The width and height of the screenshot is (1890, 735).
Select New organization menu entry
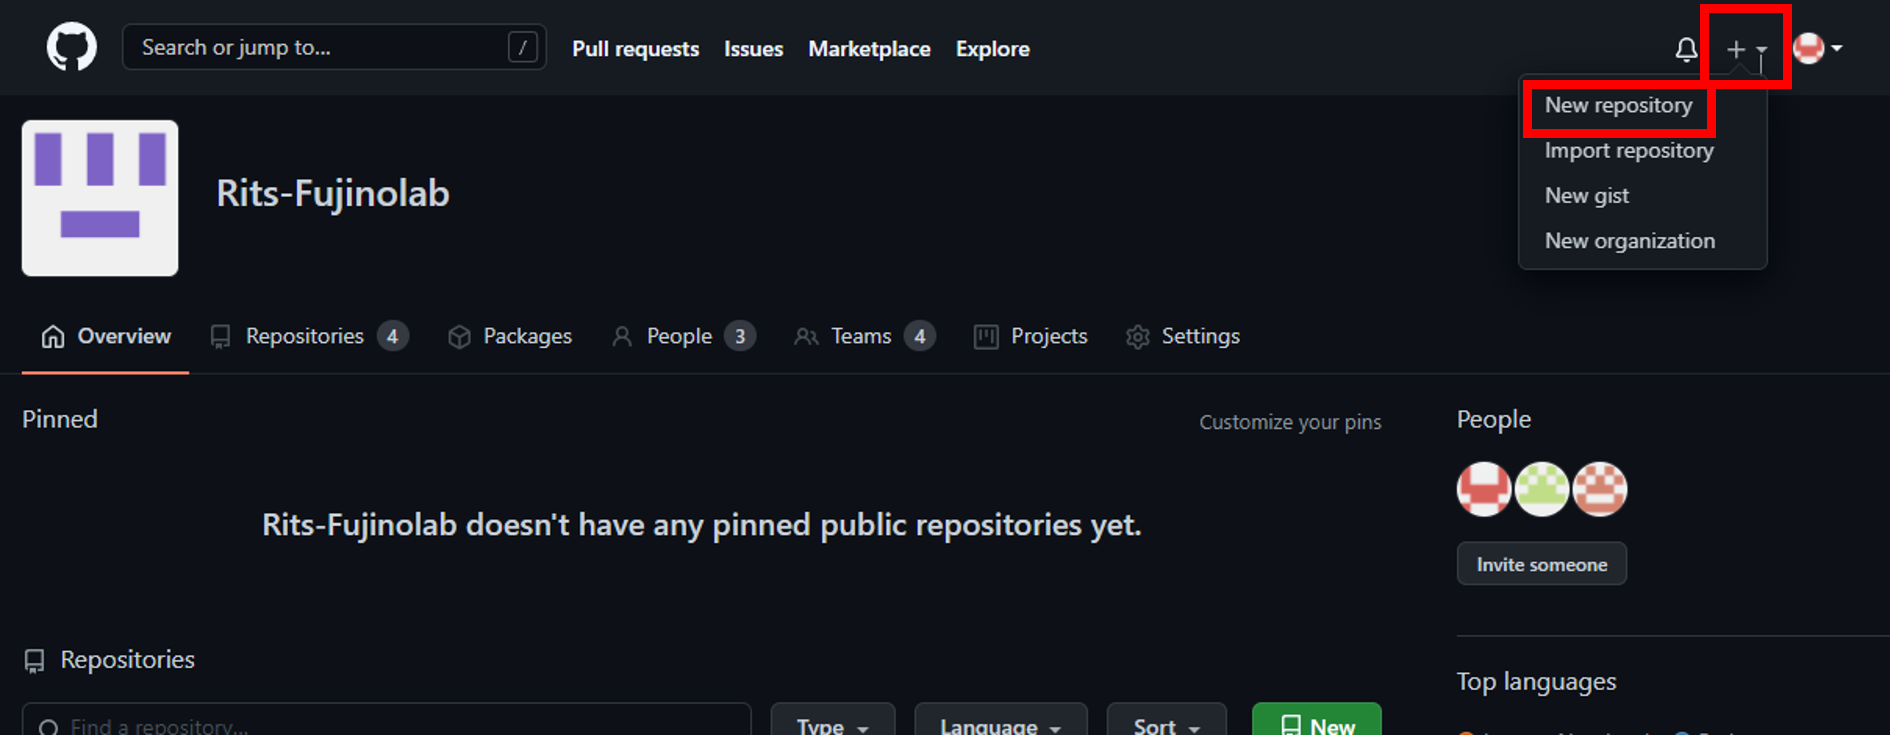[x=1629, y=240]
